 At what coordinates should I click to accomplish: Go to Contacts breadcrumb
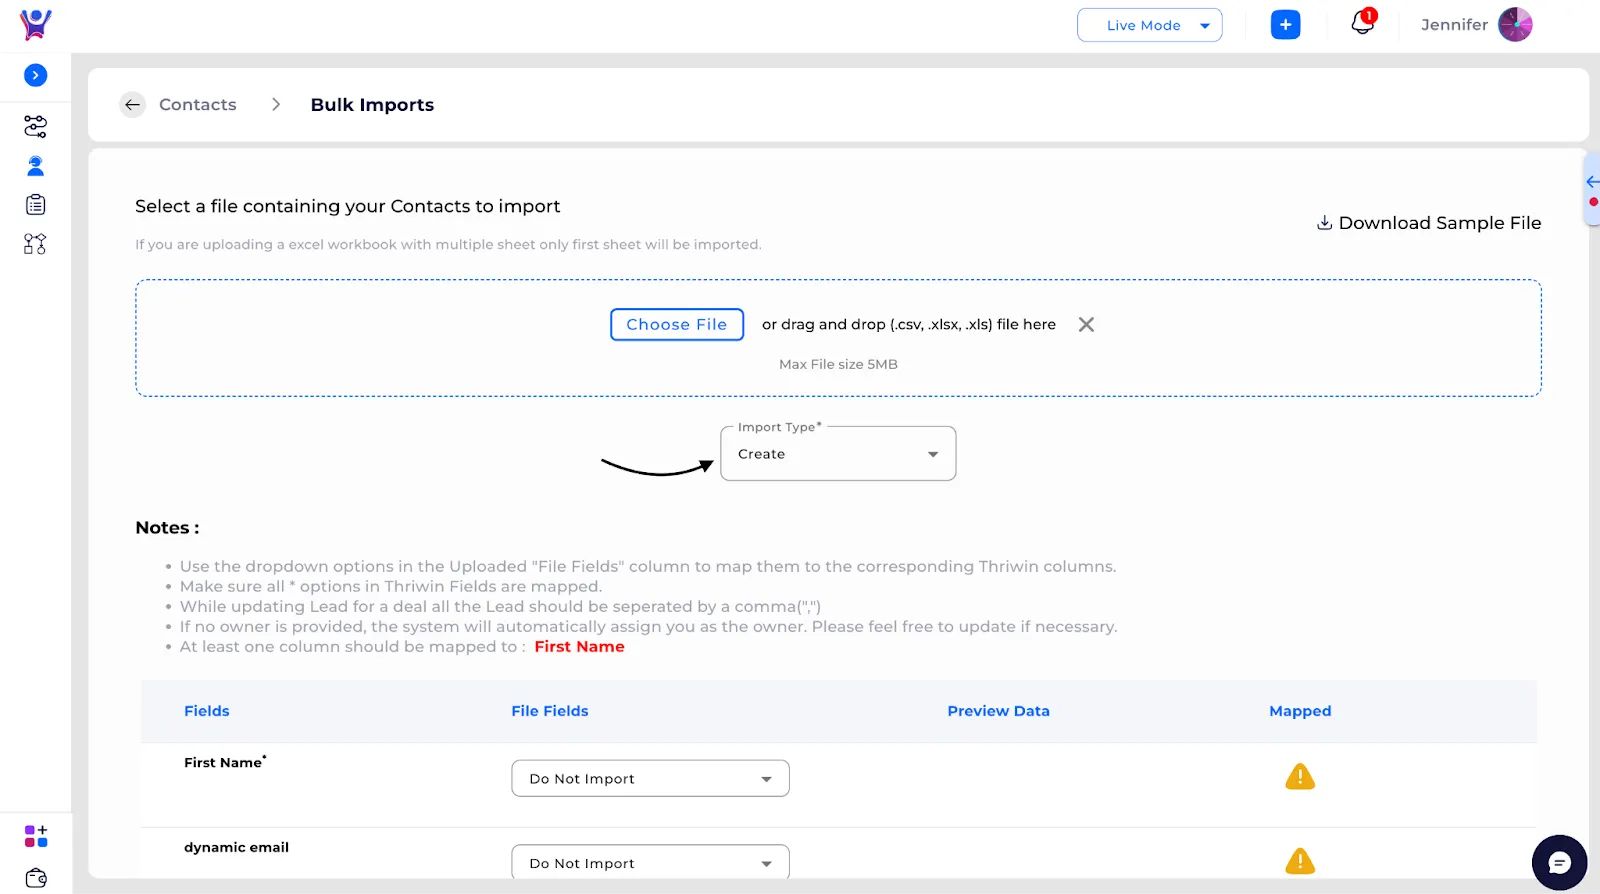pyautogui.click(x=198, y=105)
